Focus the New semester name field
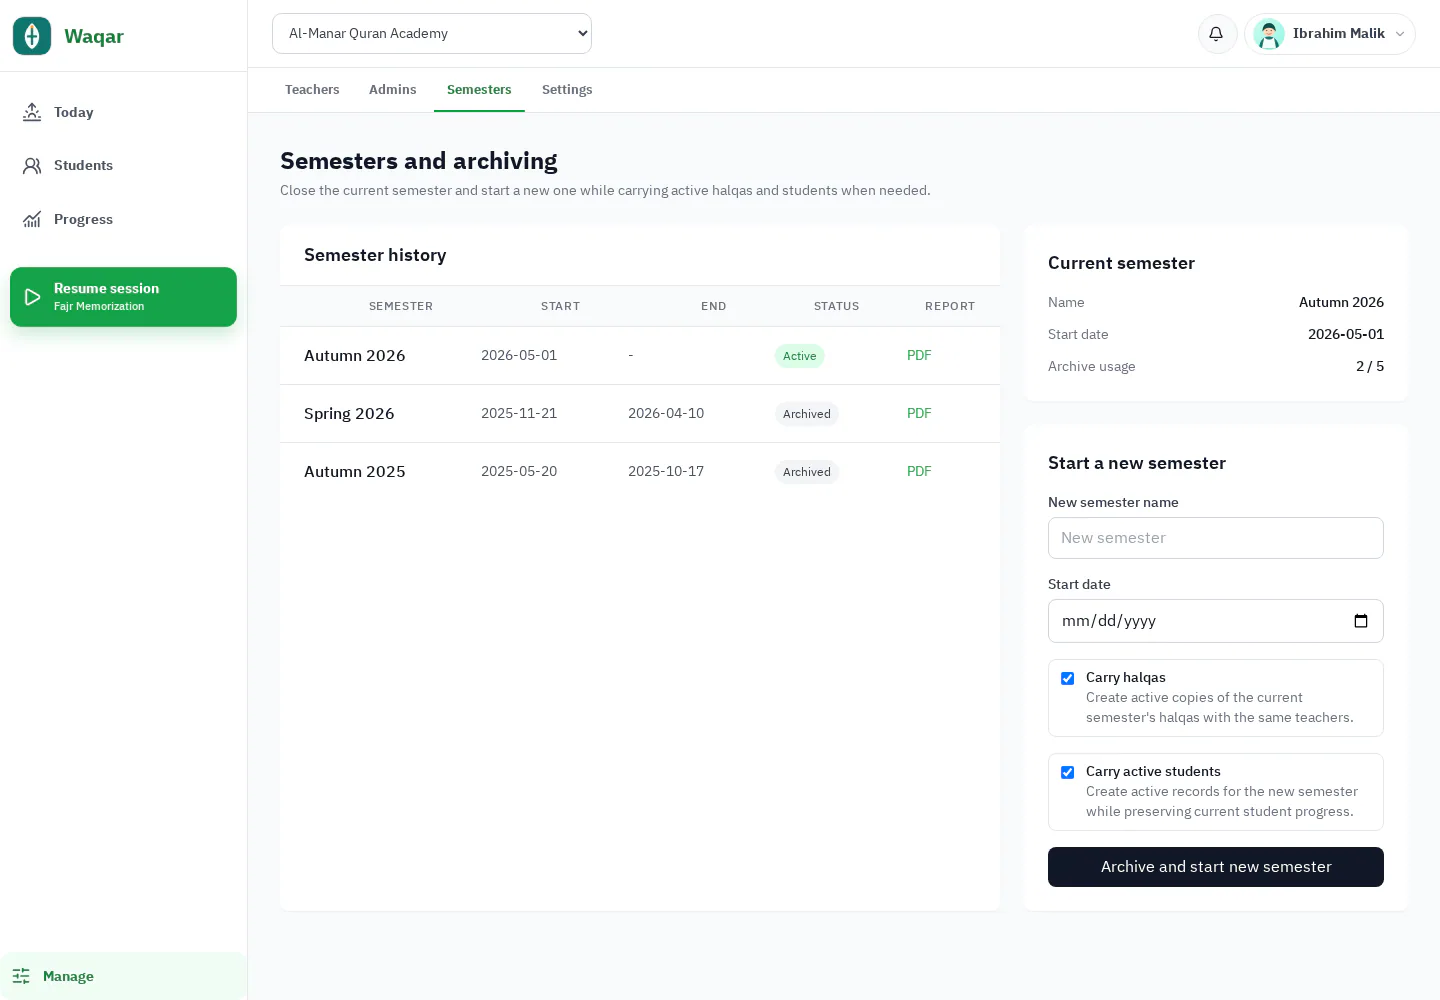Screen dimensions: 1440x1000 (1216, 538)
